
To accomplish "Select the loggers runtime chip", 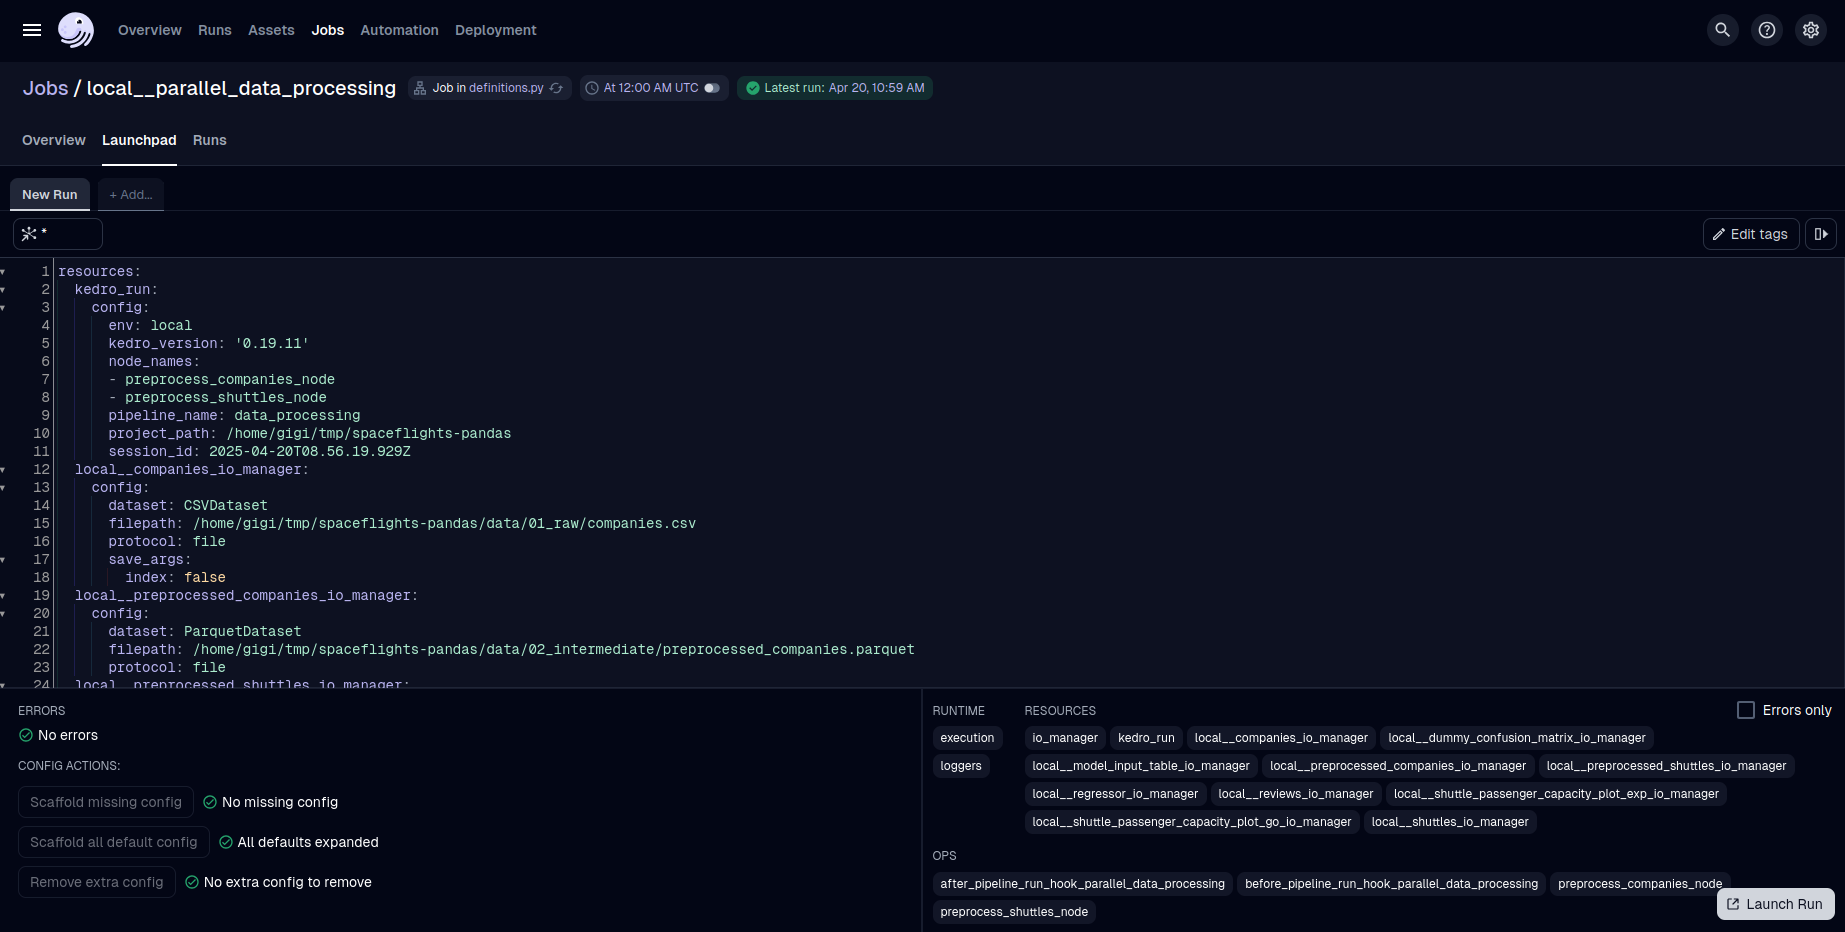I will [961, 766].
